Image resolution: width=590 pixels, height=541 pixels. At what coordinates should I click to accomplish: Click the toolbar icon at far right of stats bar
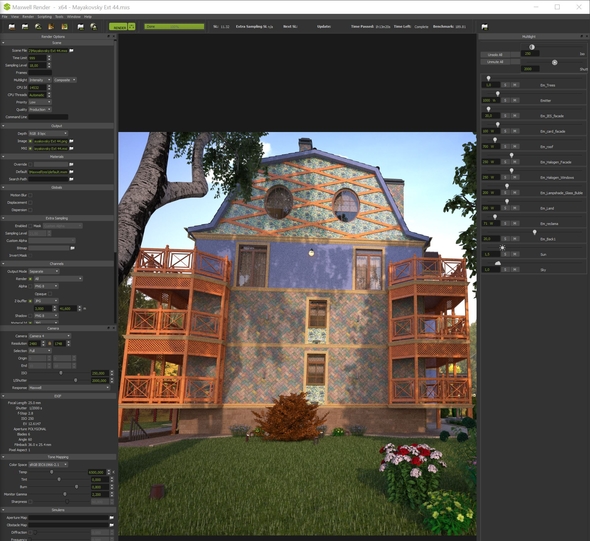(x=485, y=27)
